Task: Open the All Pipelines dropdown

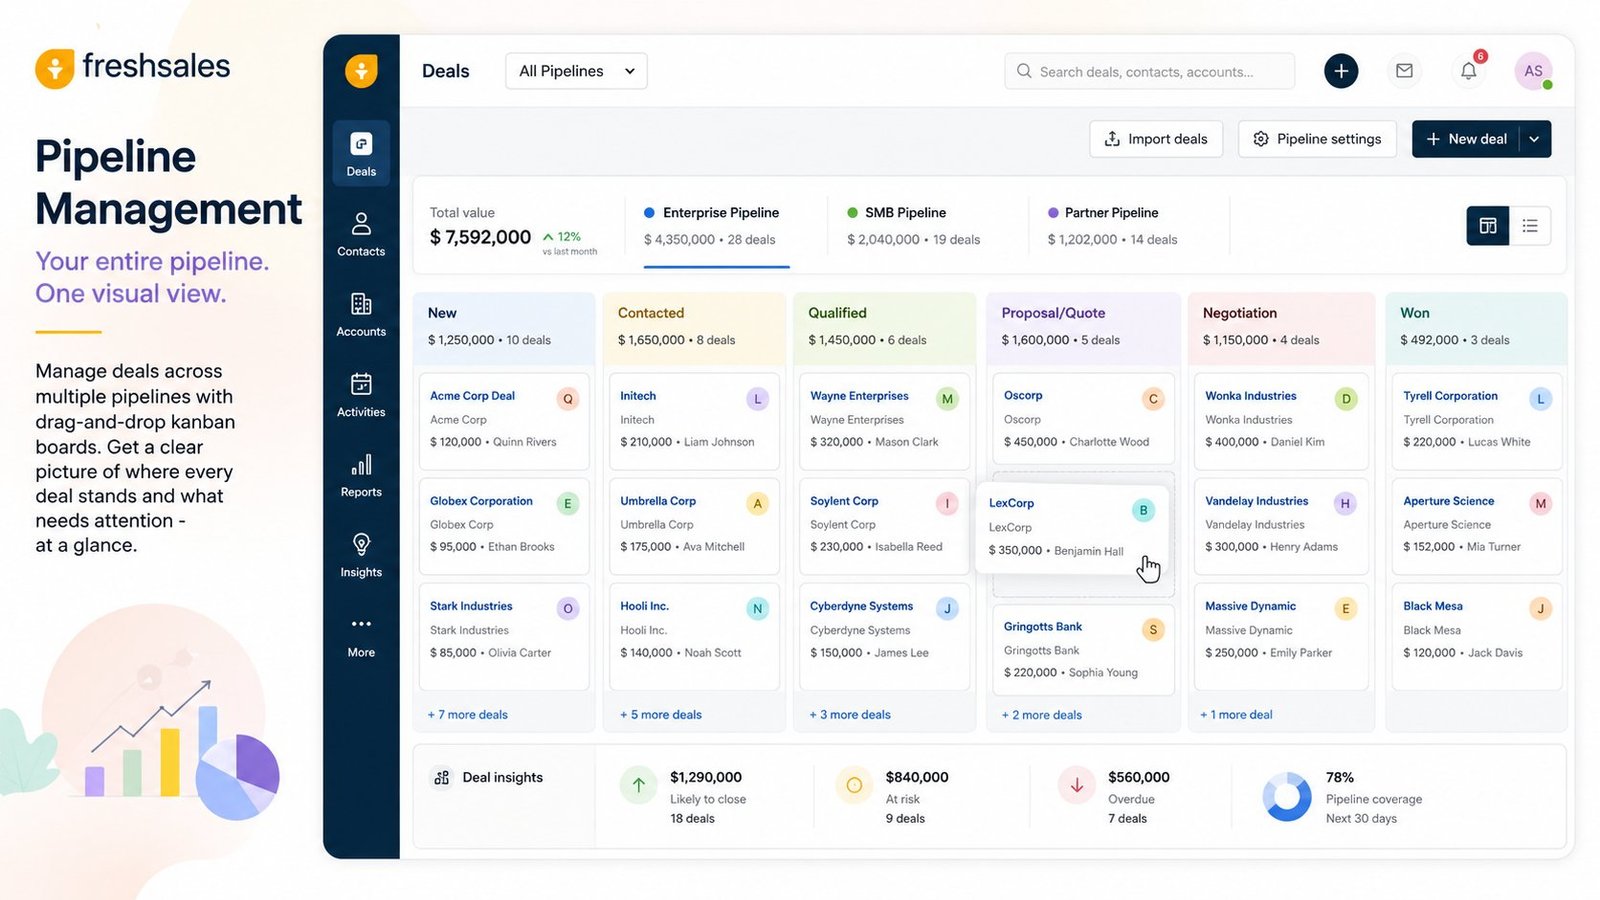Action: pos(576,71)
